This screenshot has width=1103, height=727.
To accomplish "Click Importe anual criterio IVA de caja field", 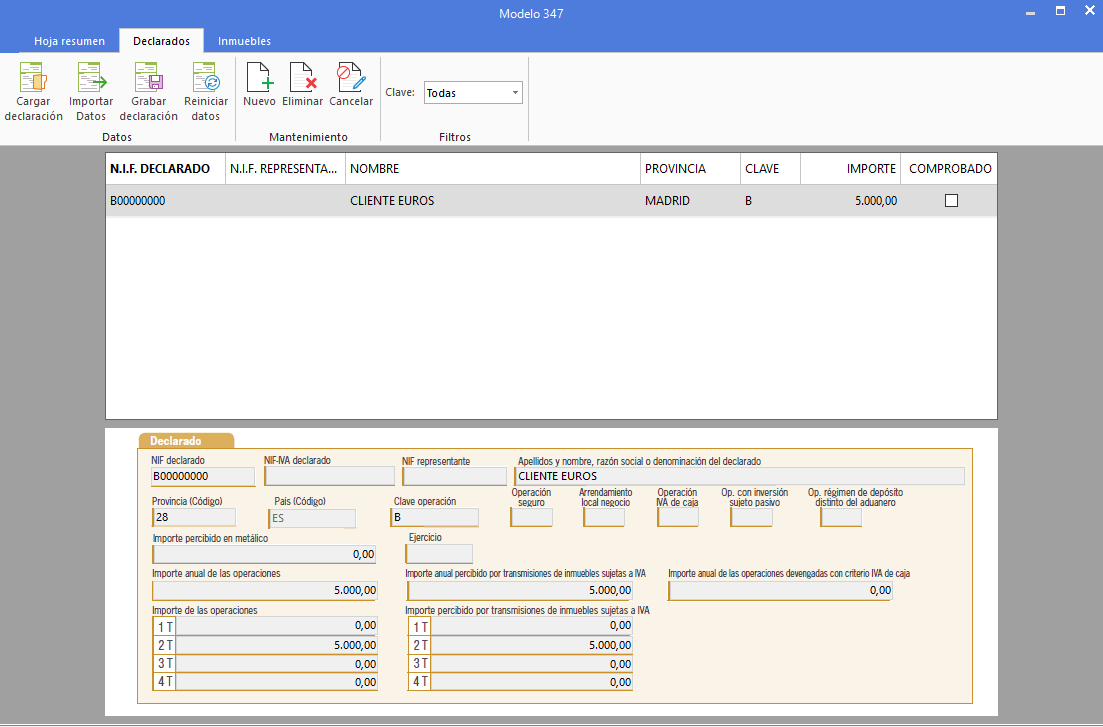I will (x=780, y=590).
